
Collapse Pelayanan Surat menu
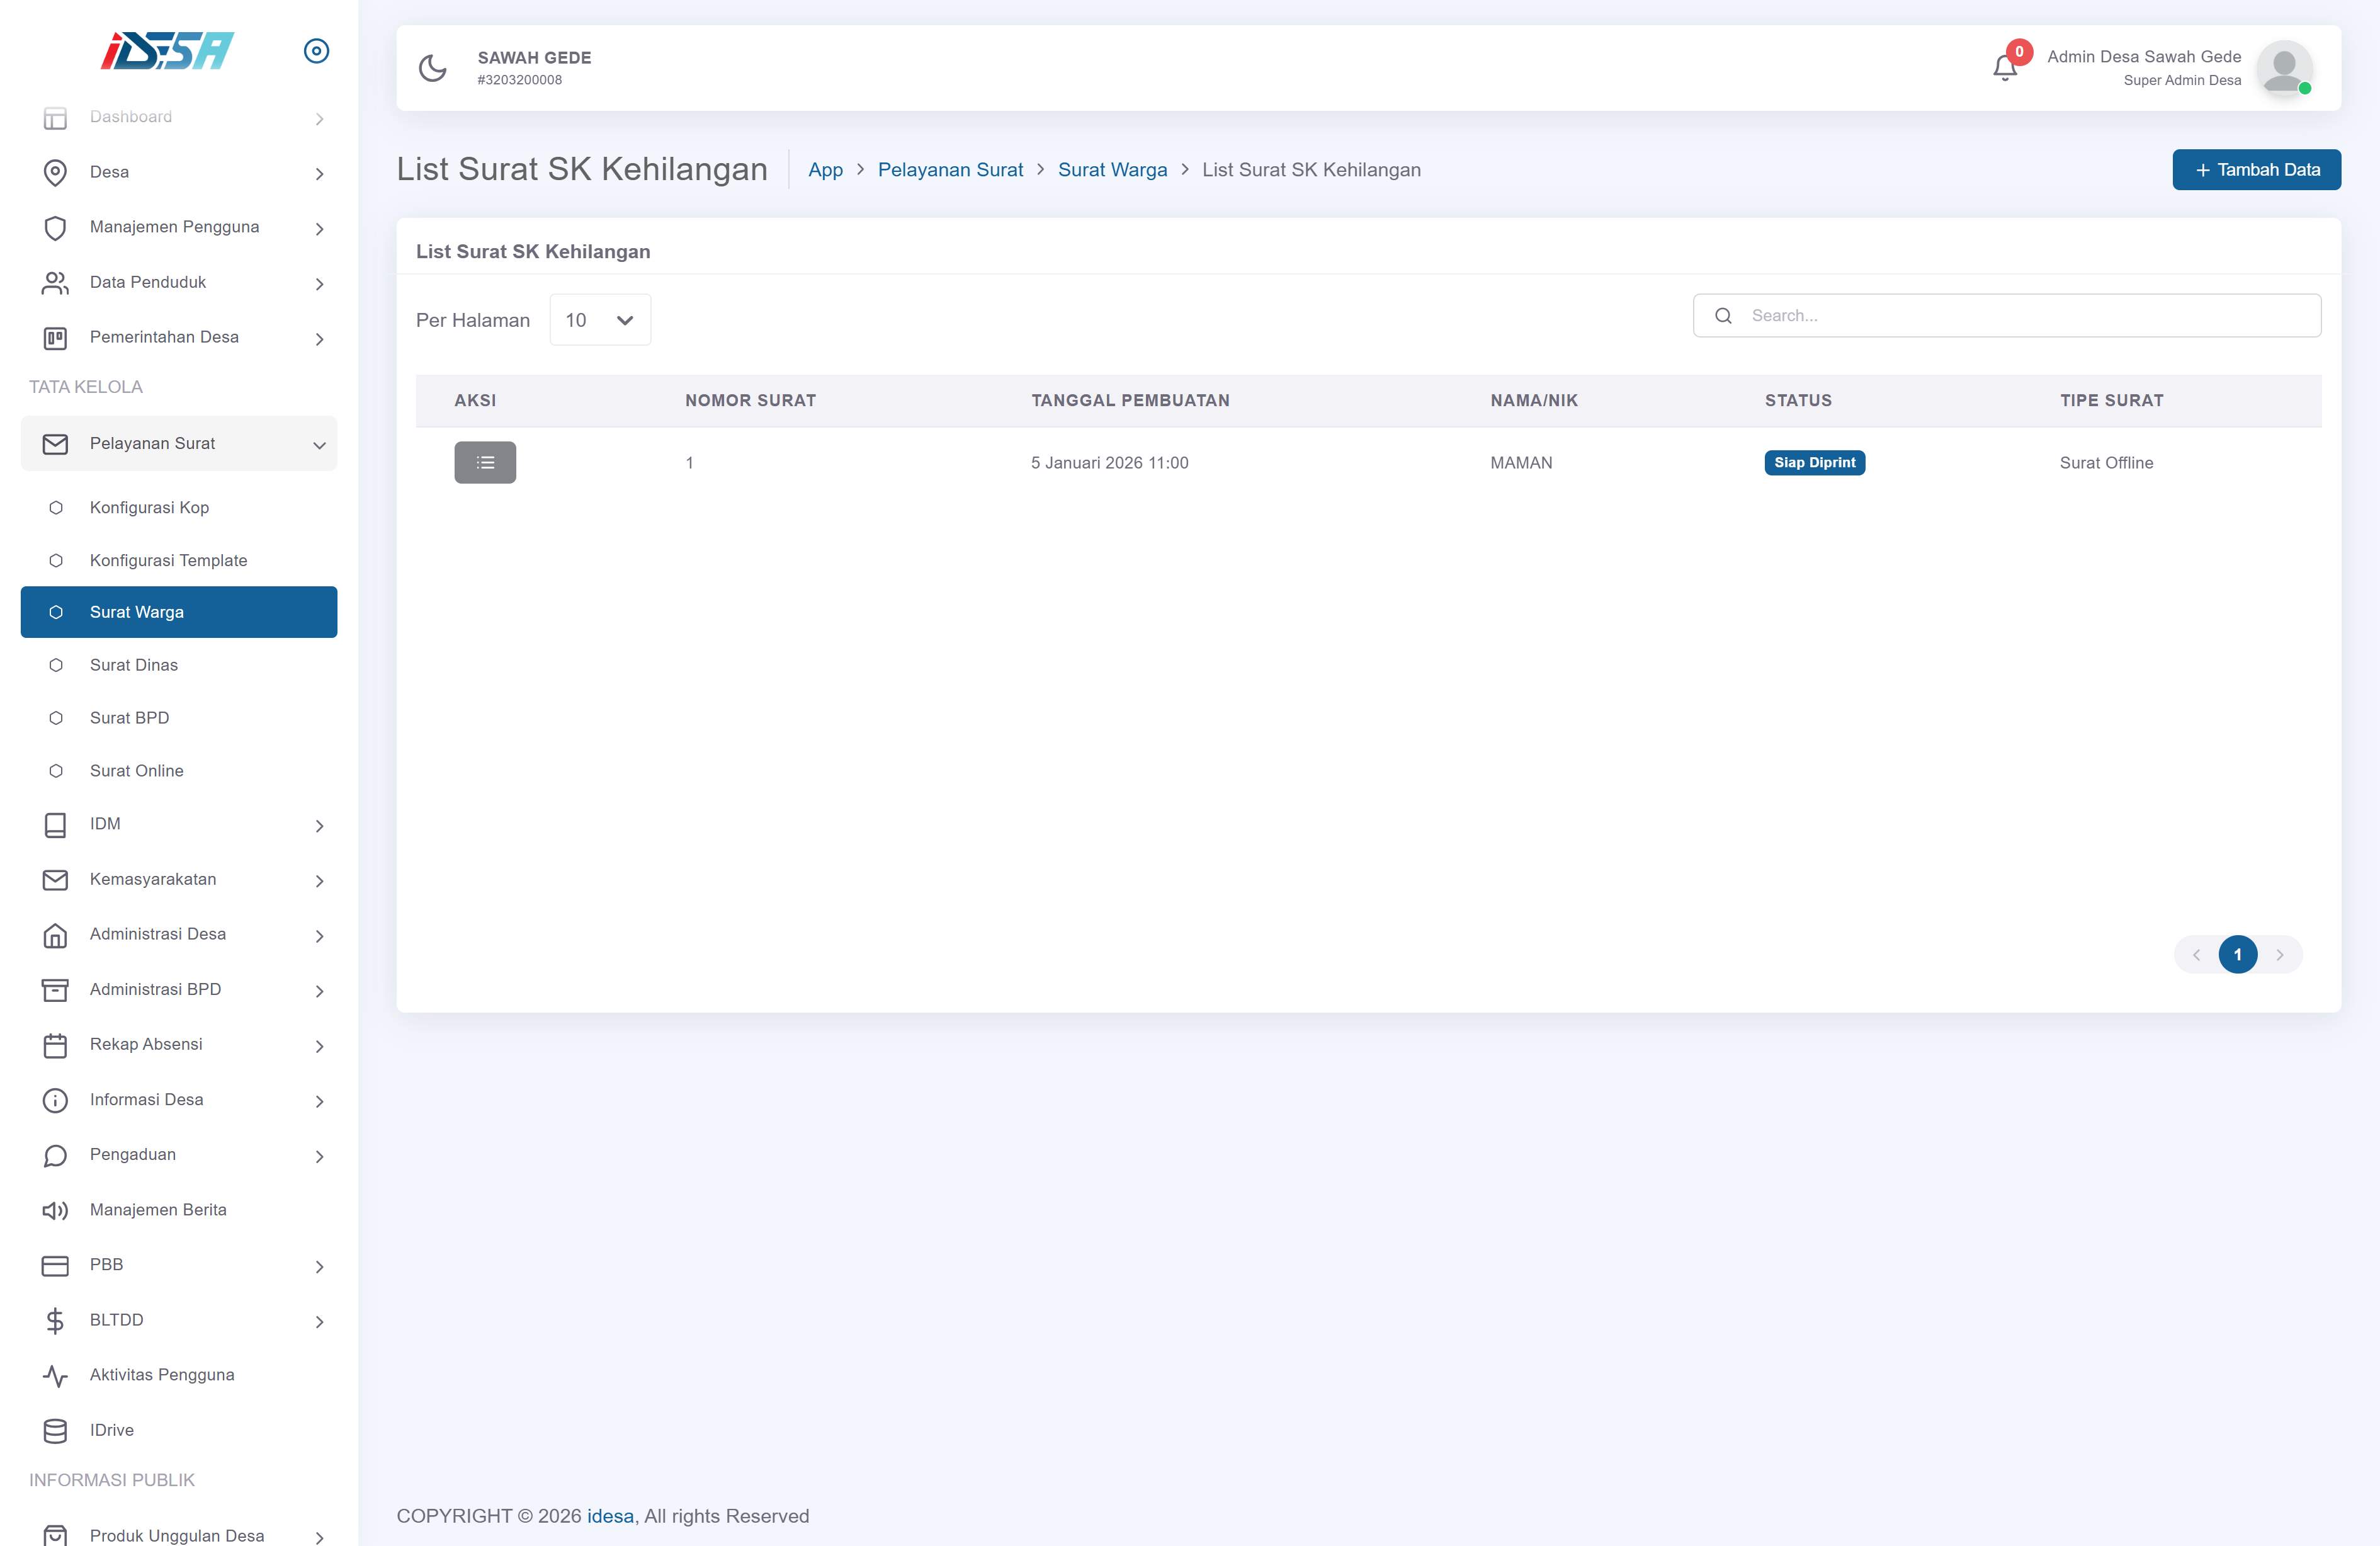179,443
